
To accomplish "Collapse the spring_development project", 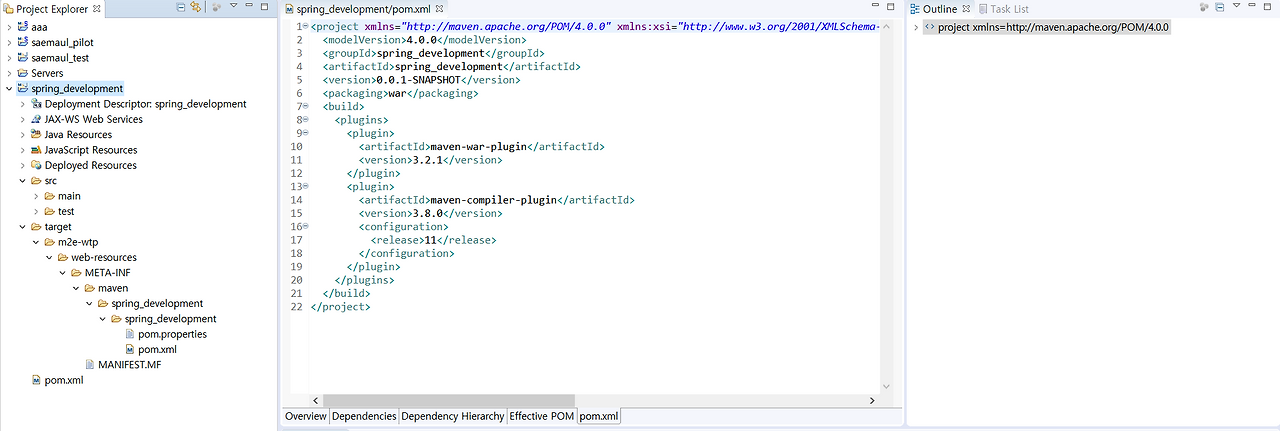I will point(9,88).
